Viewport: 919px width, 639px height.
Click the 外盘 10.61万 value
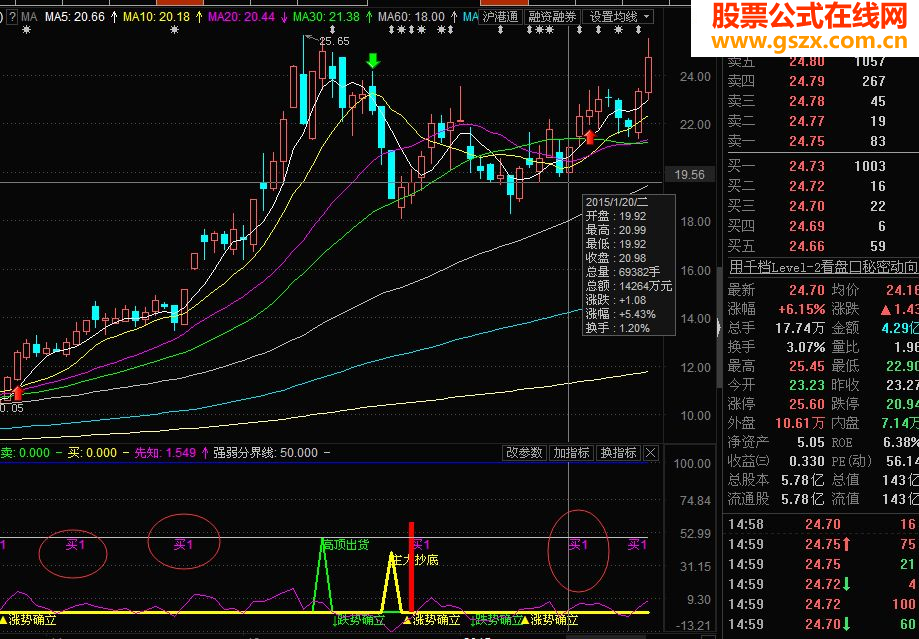[800, 423]
